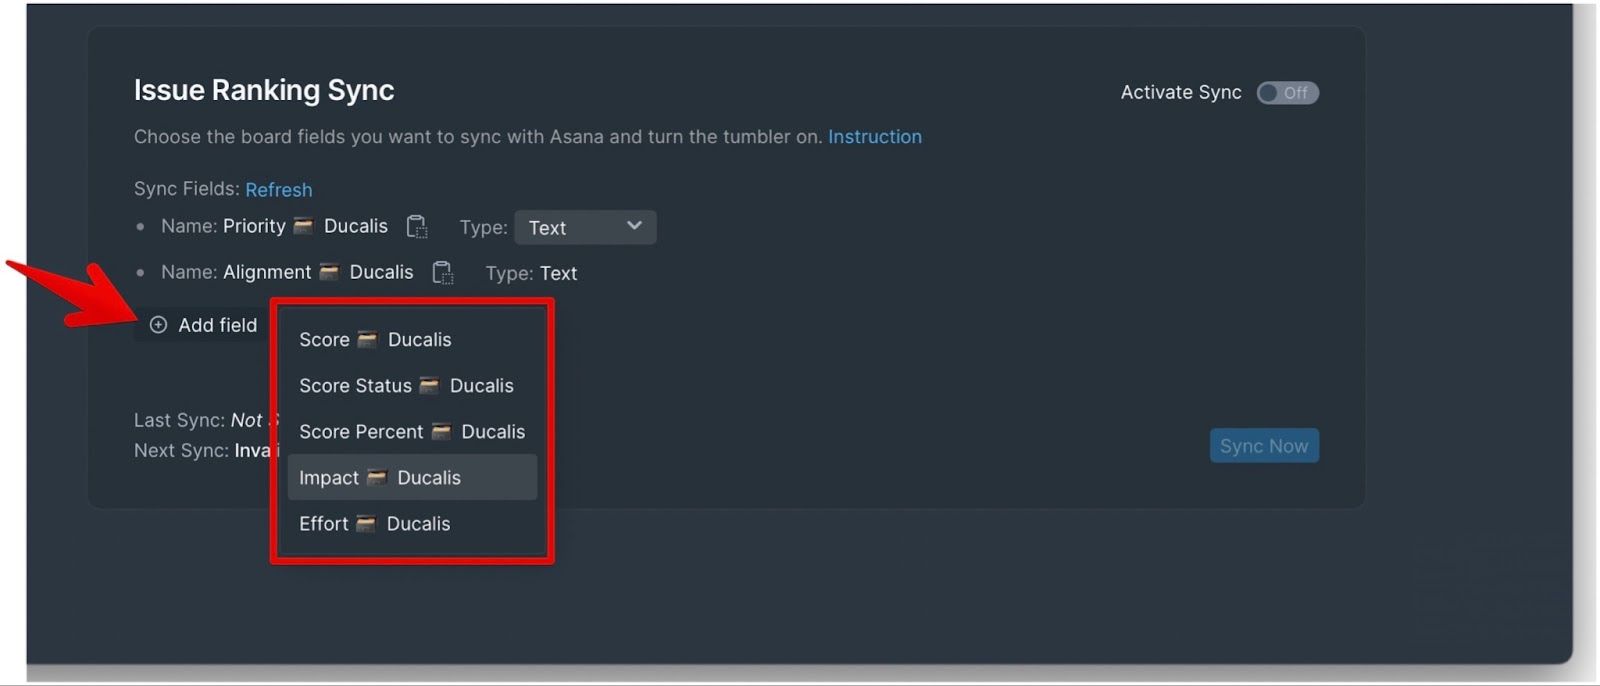Click the Issue Ranking Sync heading

(264, 90)
